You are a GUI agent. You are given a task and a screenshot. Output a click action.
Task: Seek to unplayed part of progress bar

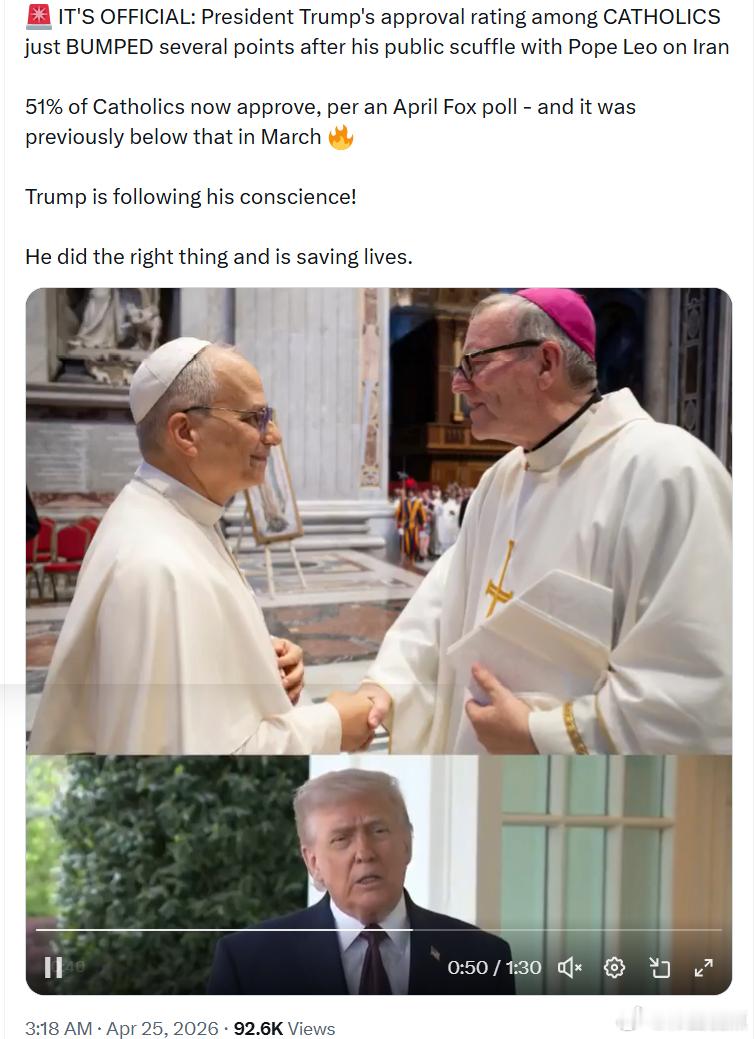(567, 930)
